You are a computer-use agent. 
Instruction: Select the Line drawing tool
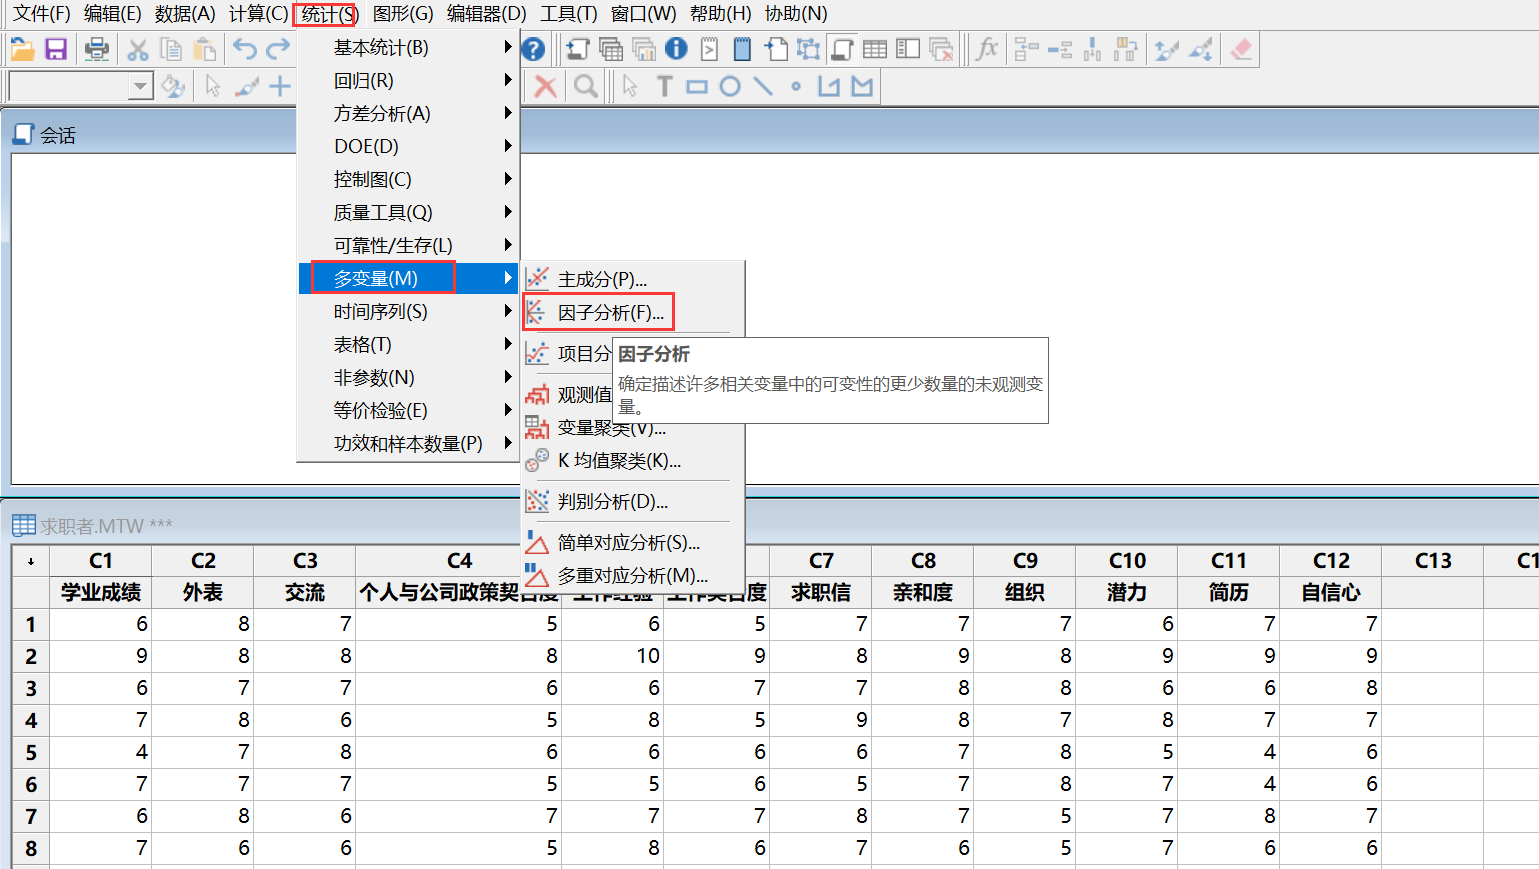(x=763, y=86)
